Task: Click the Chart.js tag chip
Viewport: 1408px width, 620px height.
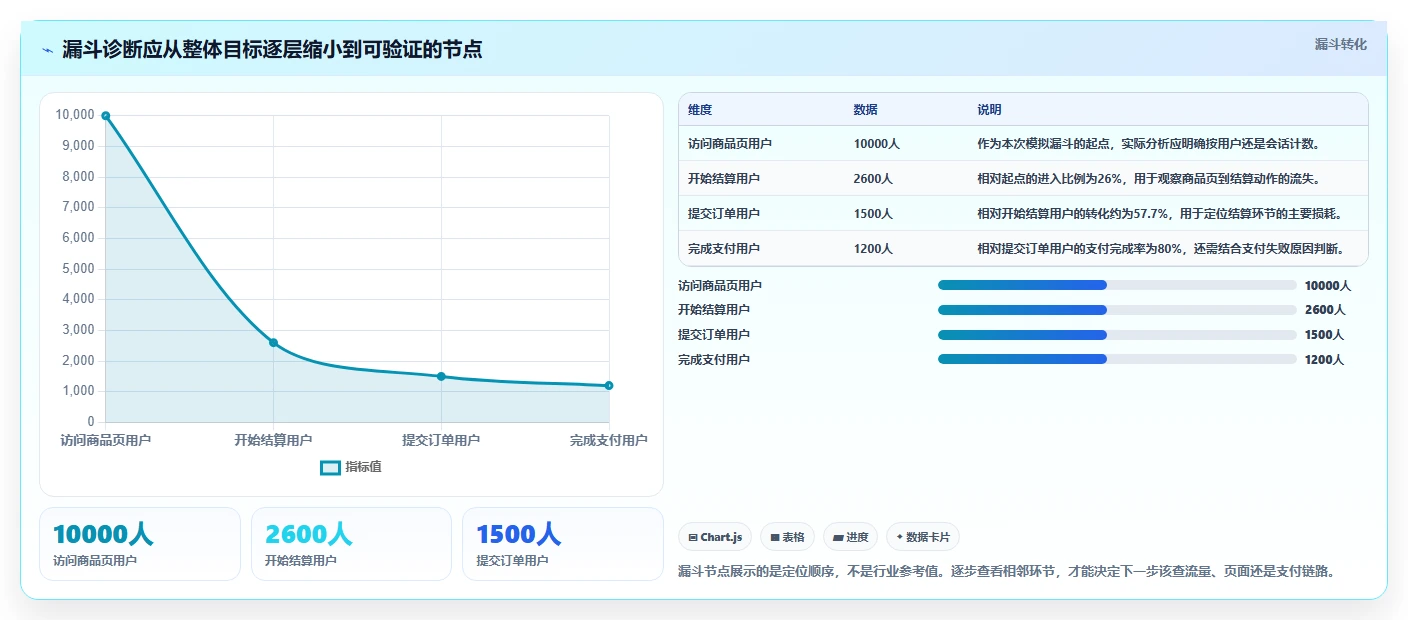Action: click(x=715, y=537)
